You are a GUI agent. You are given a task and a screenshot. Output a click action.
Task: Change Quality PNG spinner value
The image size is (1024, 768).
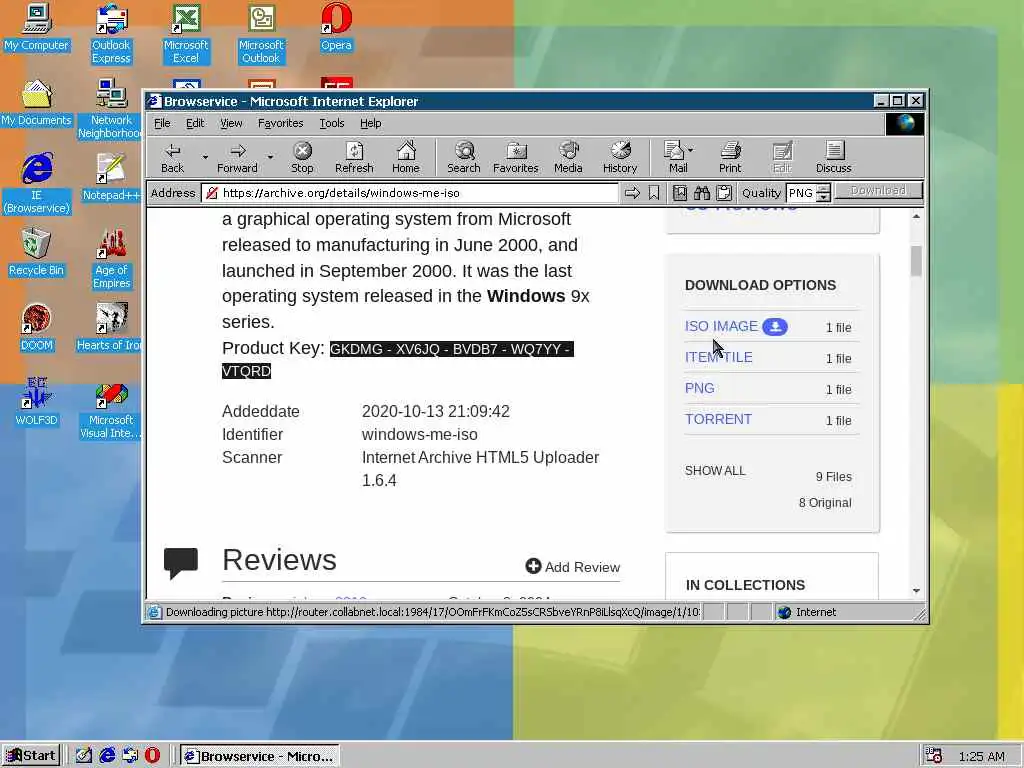pos(824,193)
